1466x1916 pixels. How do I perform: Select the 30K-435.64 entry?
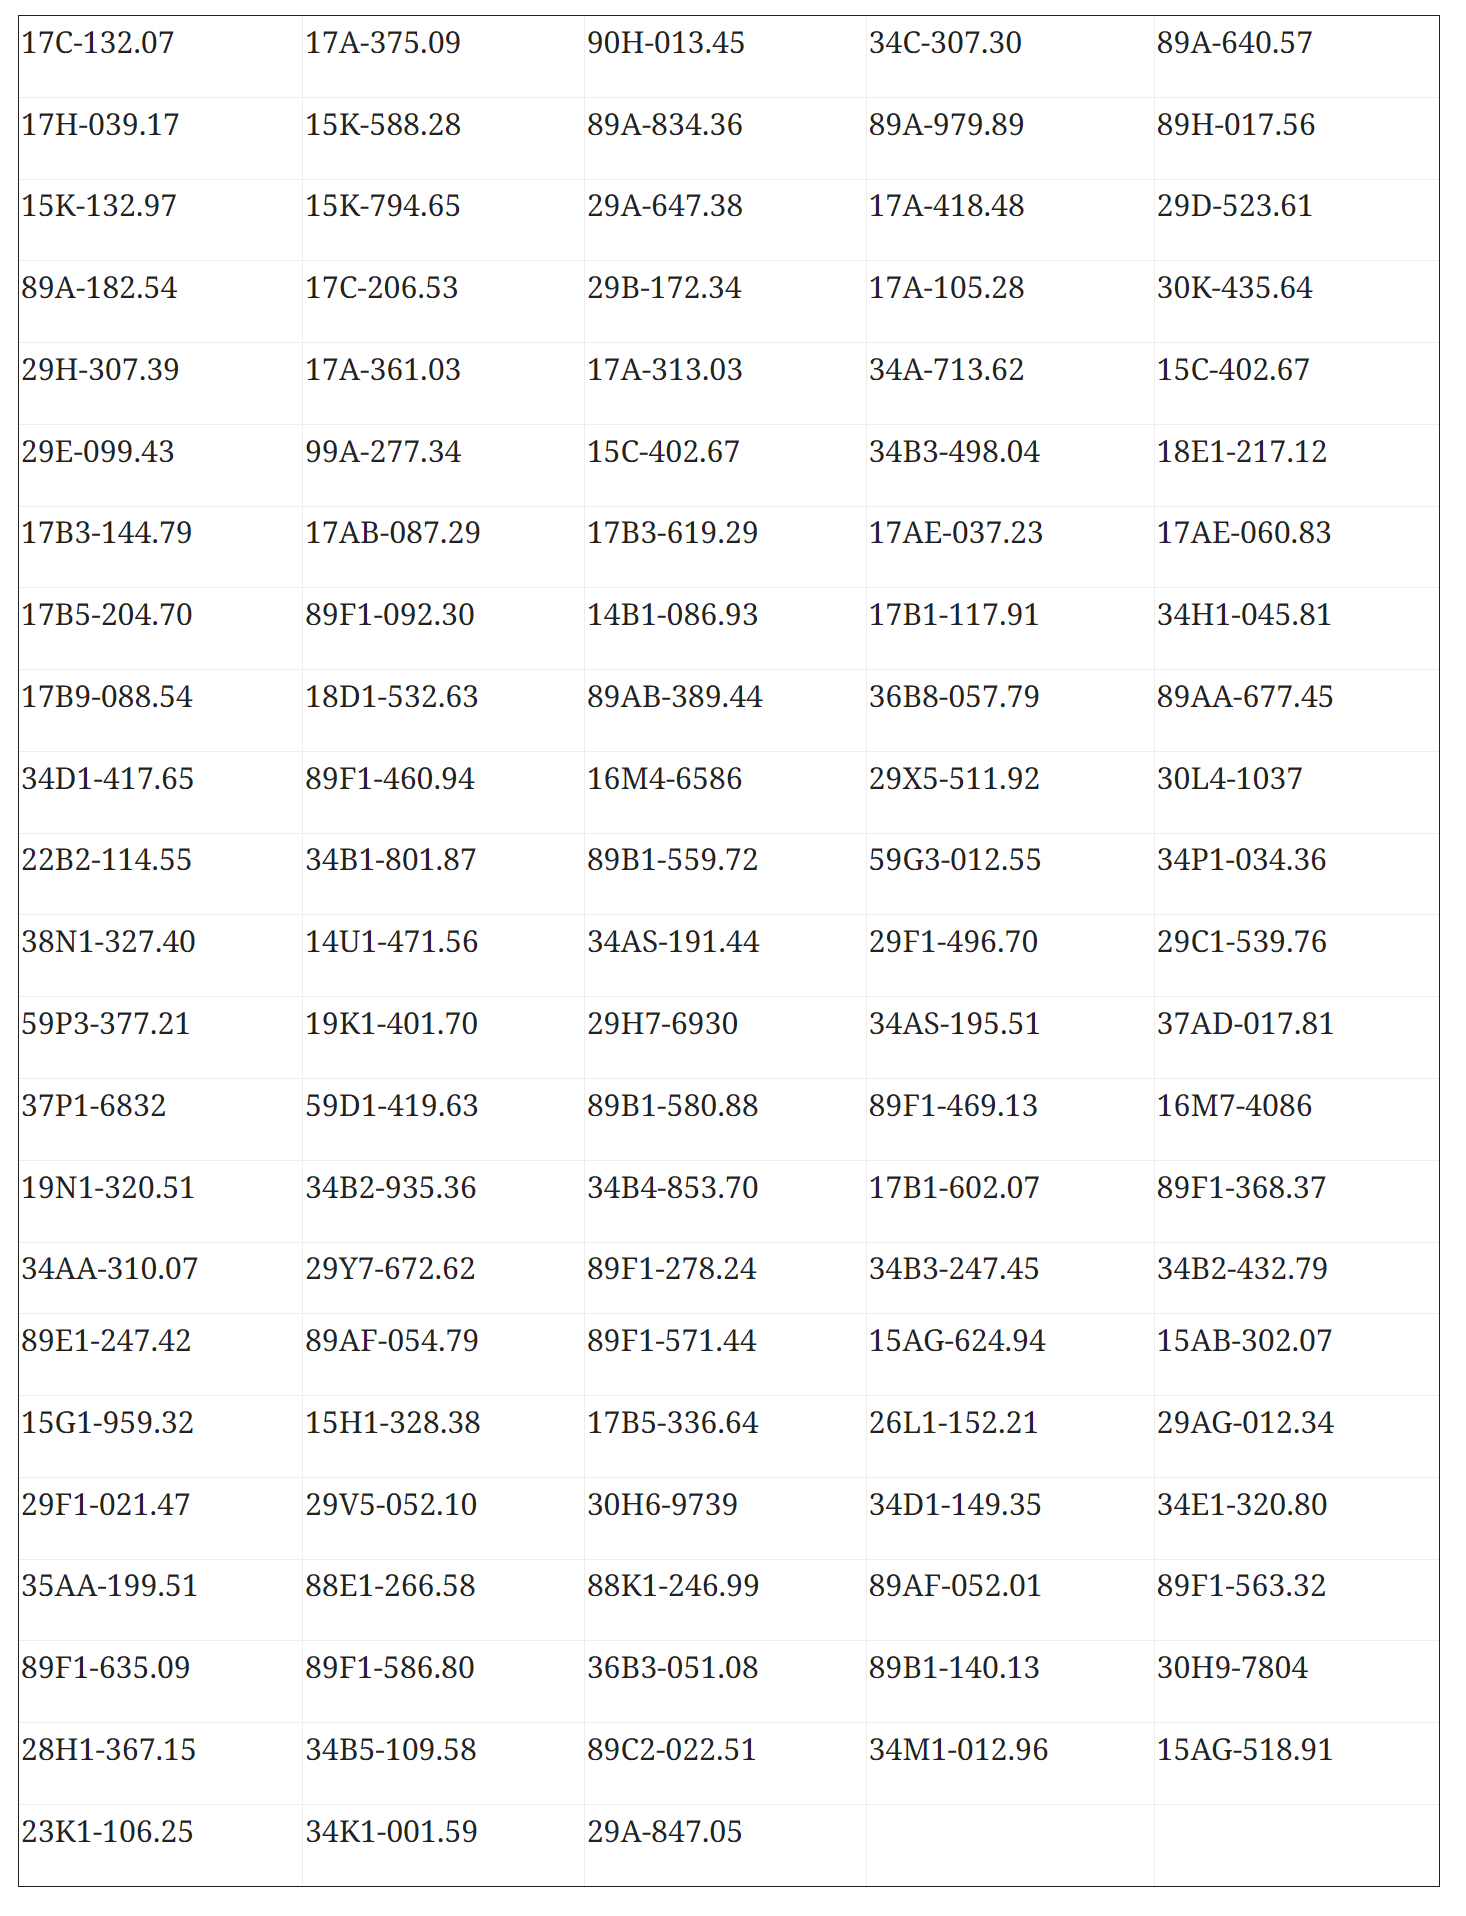[x=1296, y=302]
